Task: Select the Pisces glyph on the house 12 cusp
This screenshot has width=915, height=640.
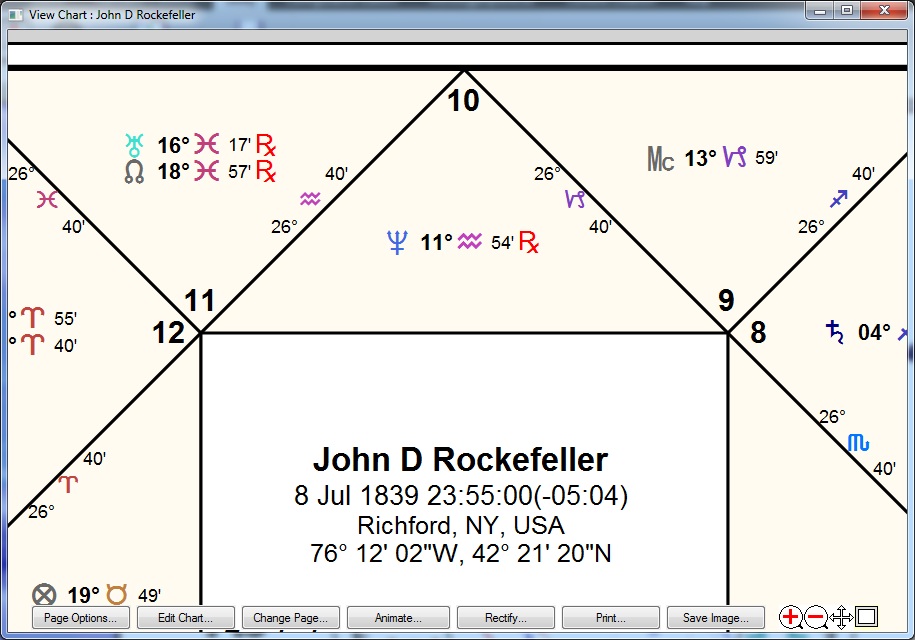Action: 47,200
